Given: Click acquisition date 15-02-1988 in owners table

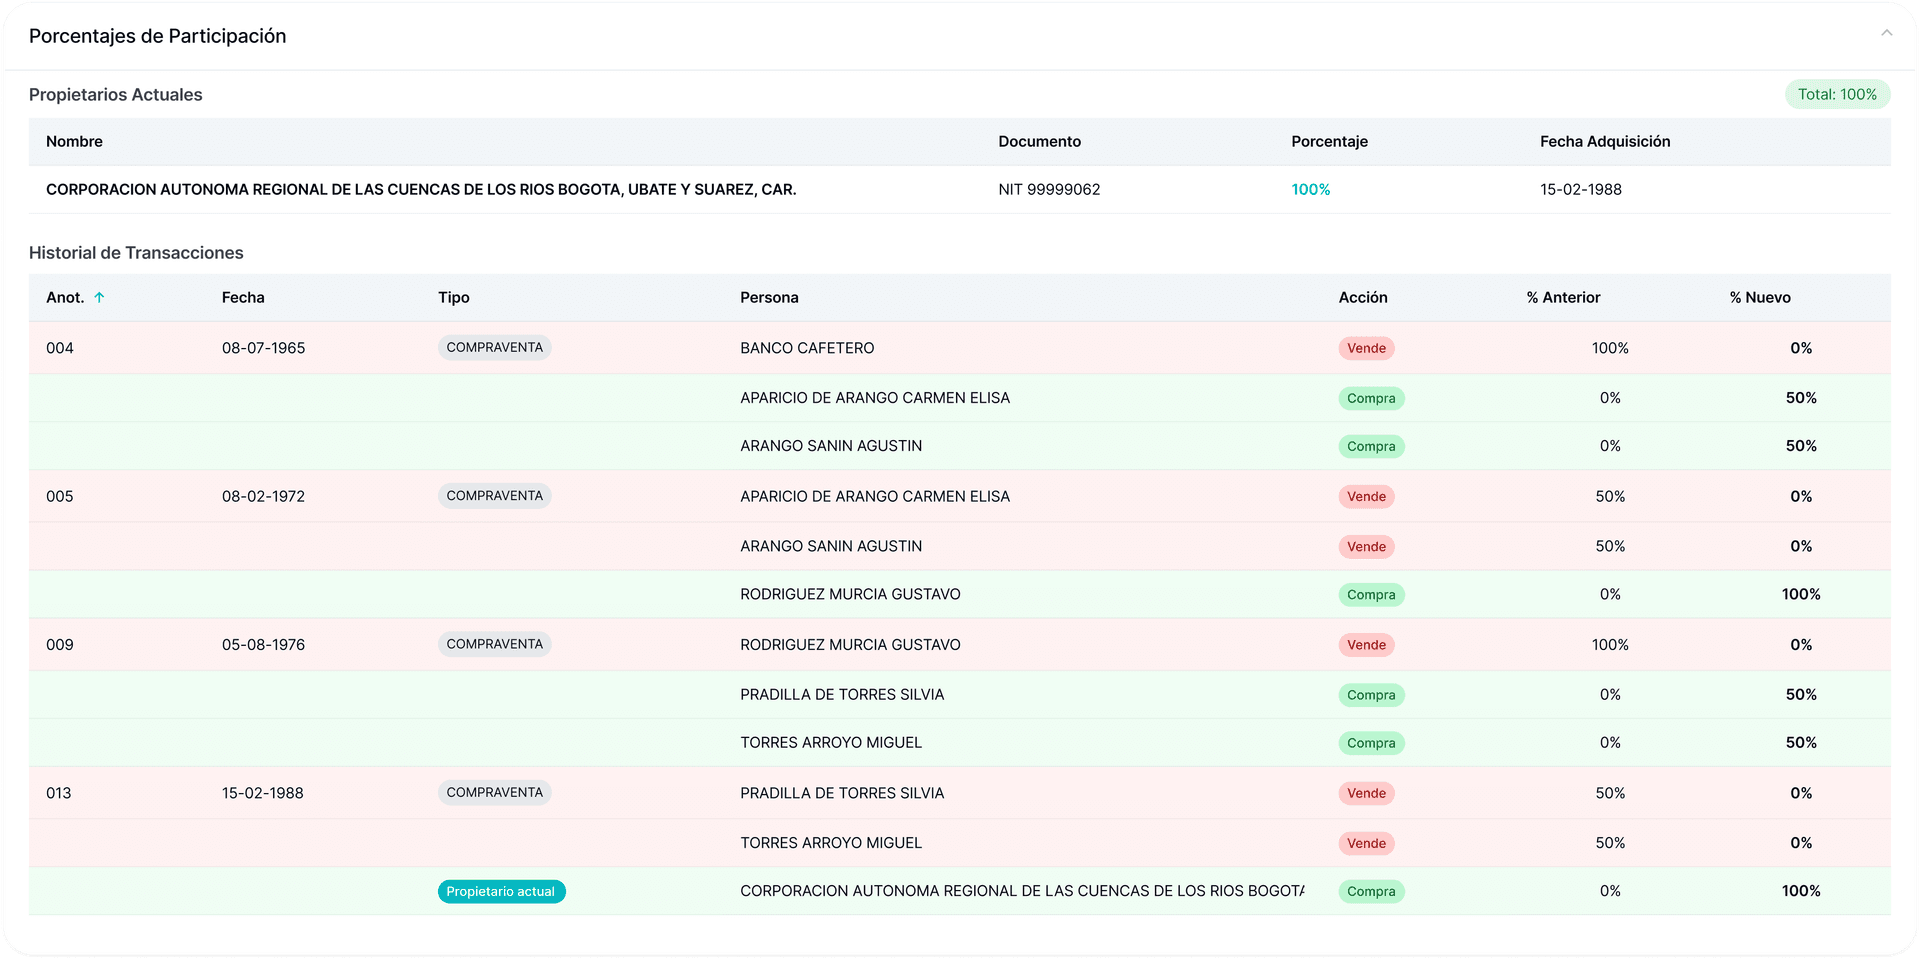Looking at the screenshot, I should (x=1581, y=189).
